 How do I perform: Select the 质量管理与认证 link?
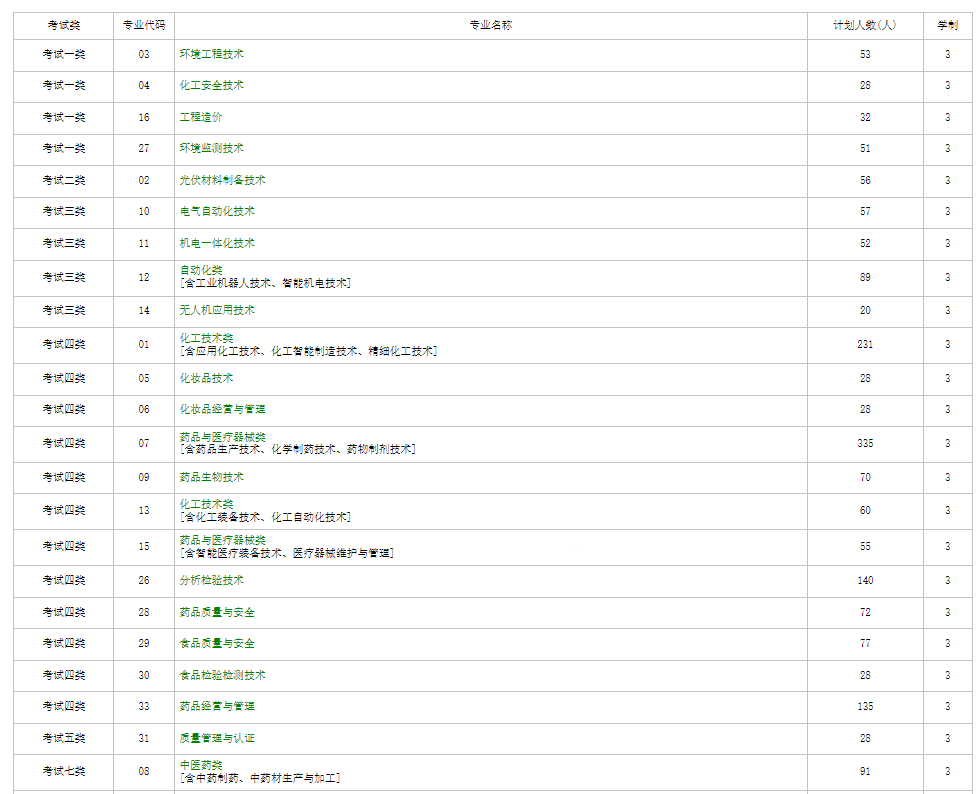(217, 738)
